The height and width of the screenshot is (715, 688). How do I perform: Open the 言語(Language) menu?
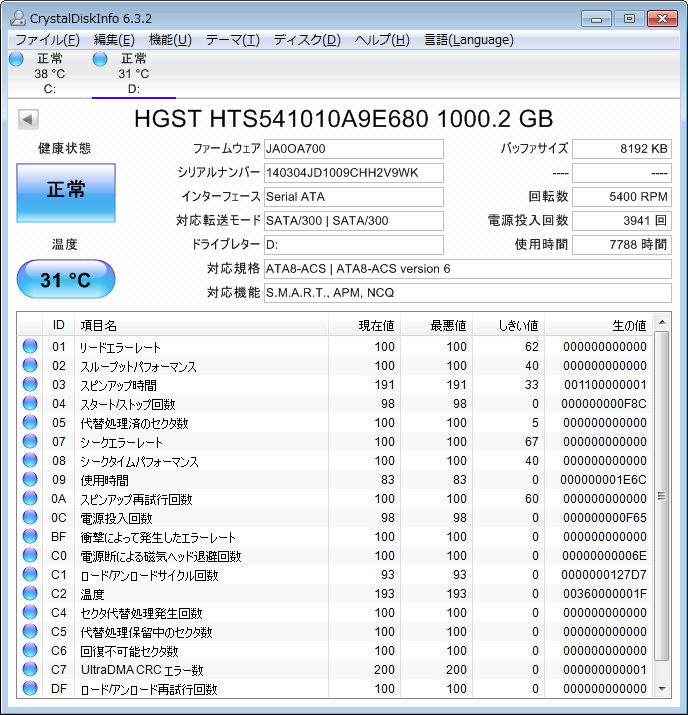pyautogui.click(x=469, y=40)
